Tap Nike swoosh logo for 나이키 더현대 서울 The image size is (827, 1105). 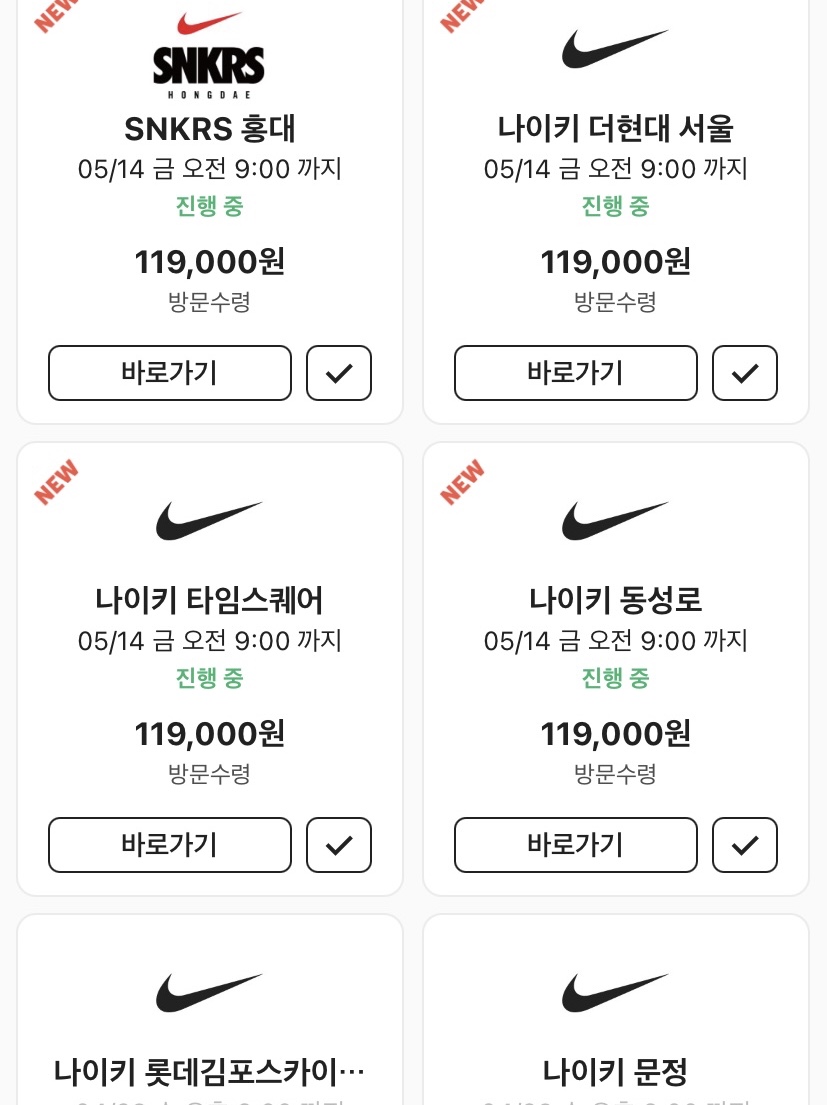tap(614, 48)
